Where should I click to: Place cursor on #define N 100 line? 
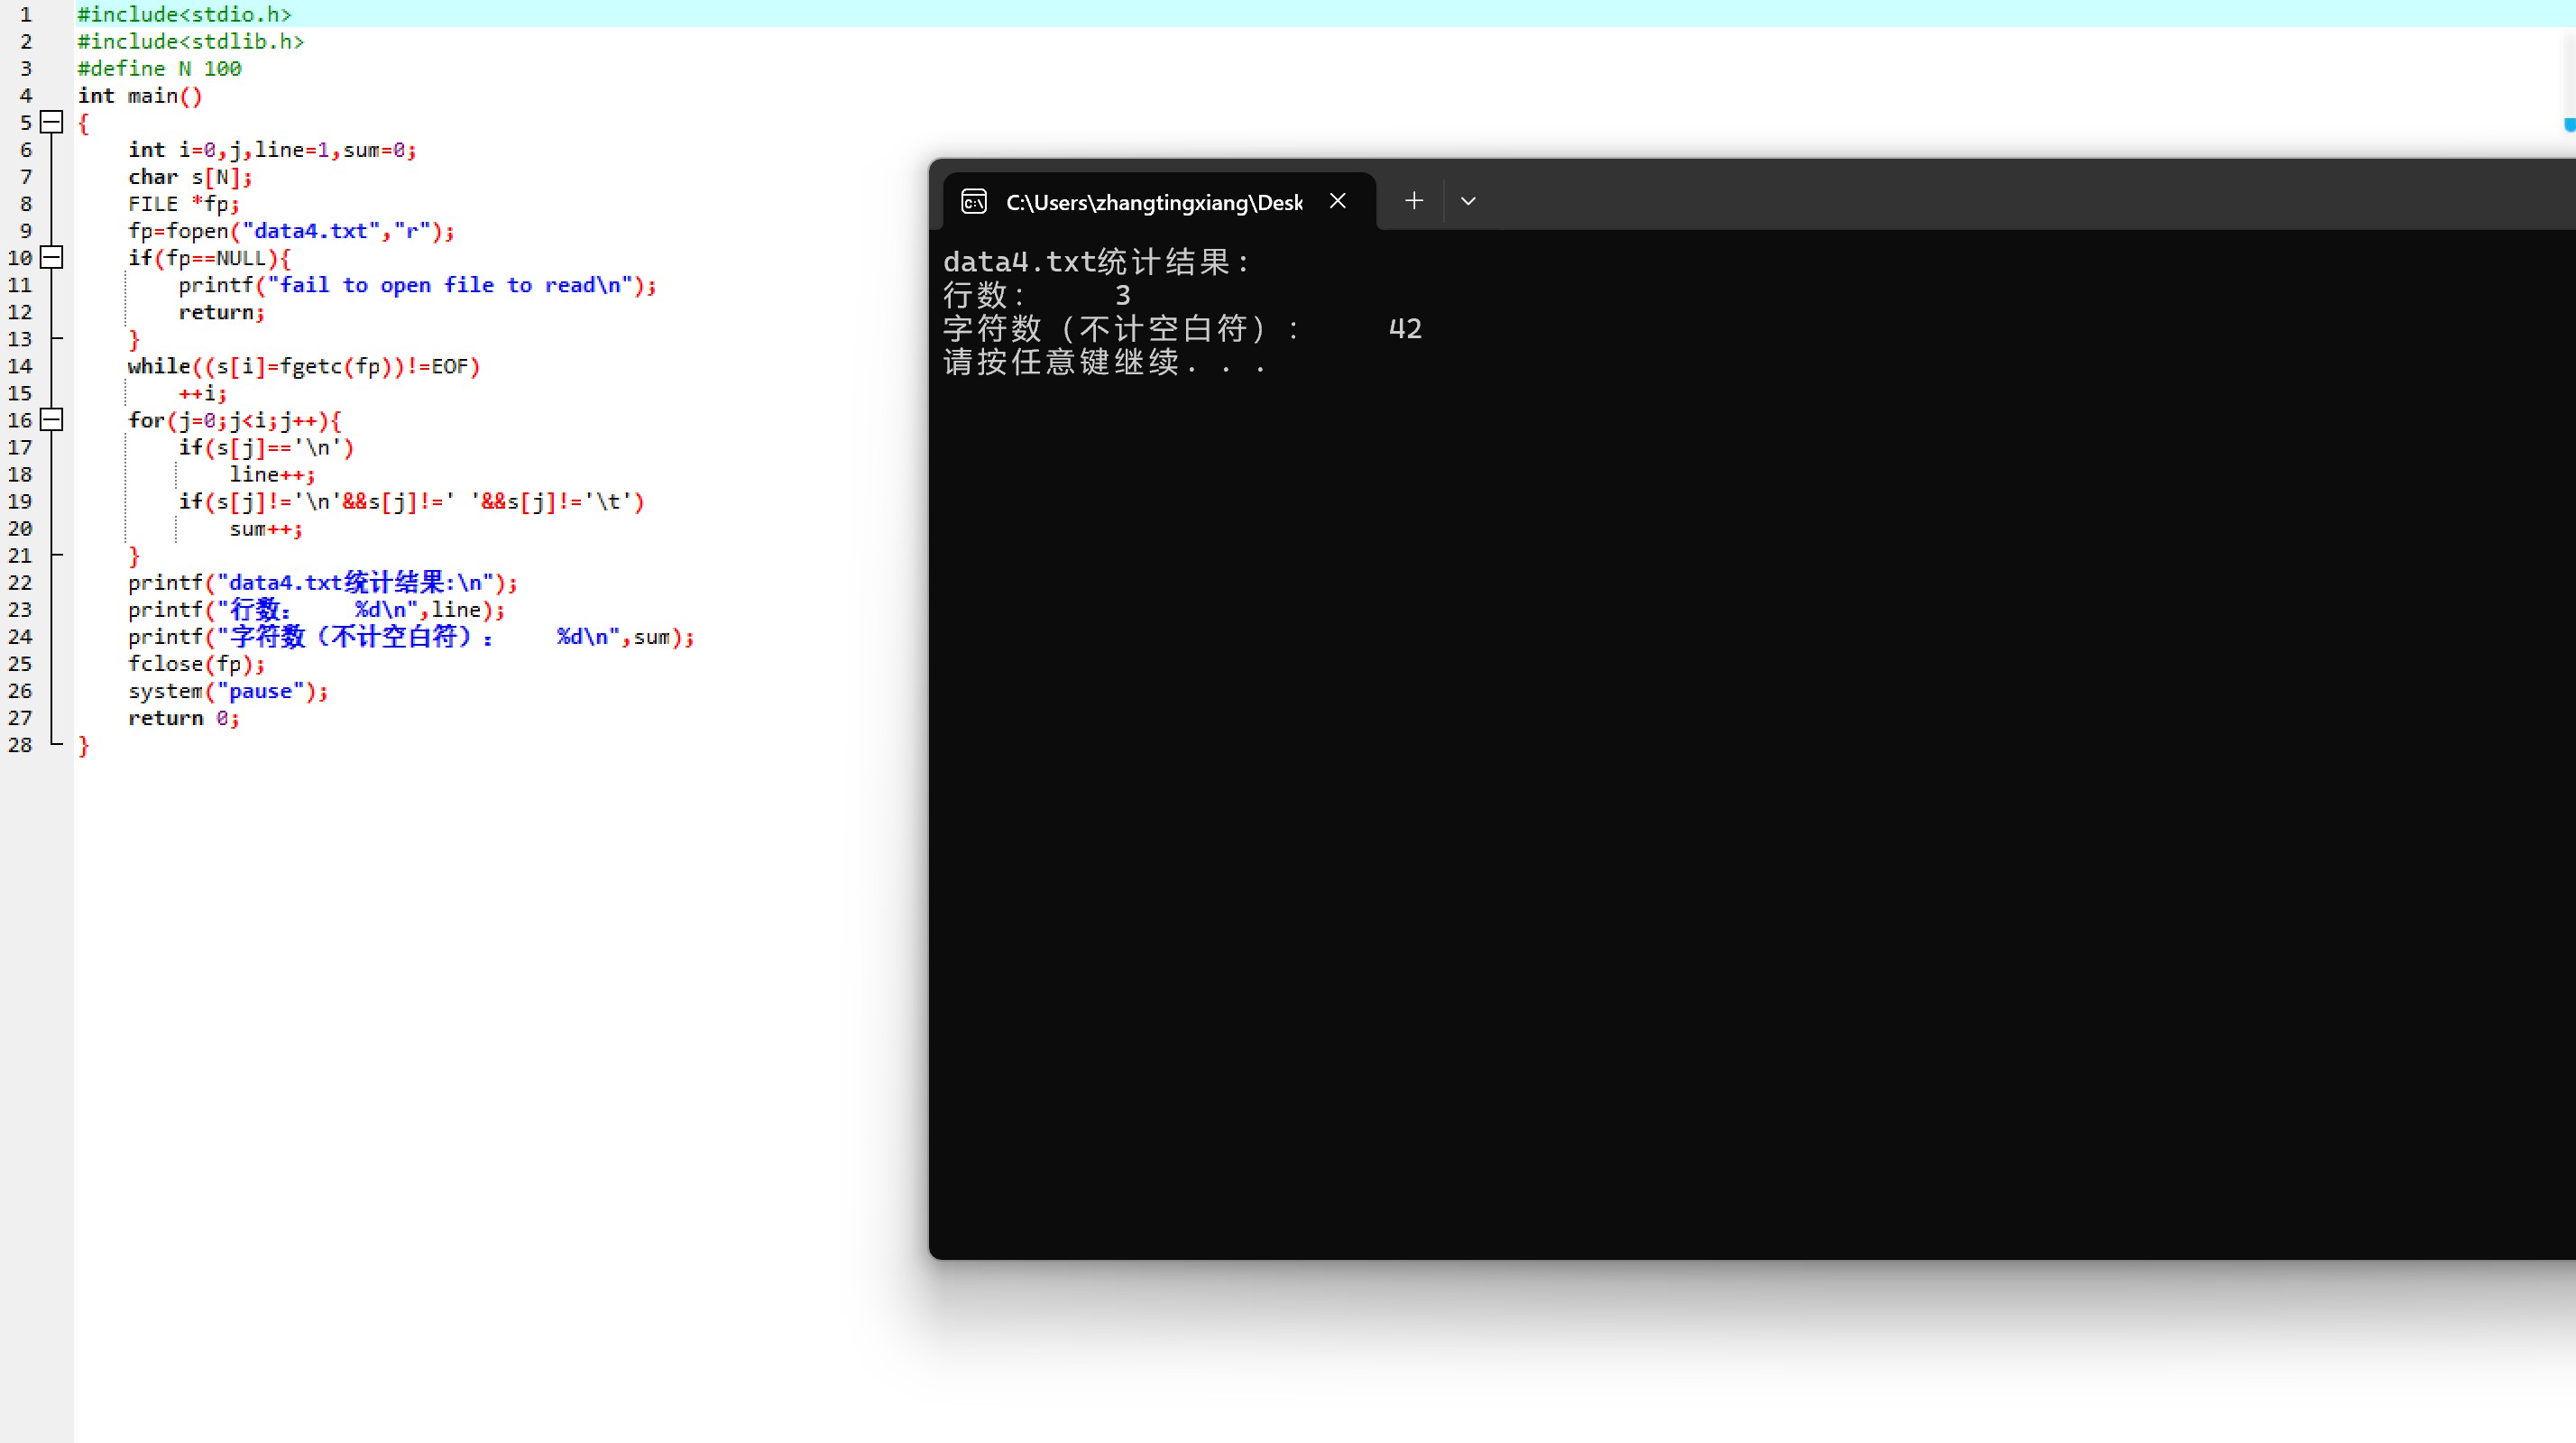[160, 69]
